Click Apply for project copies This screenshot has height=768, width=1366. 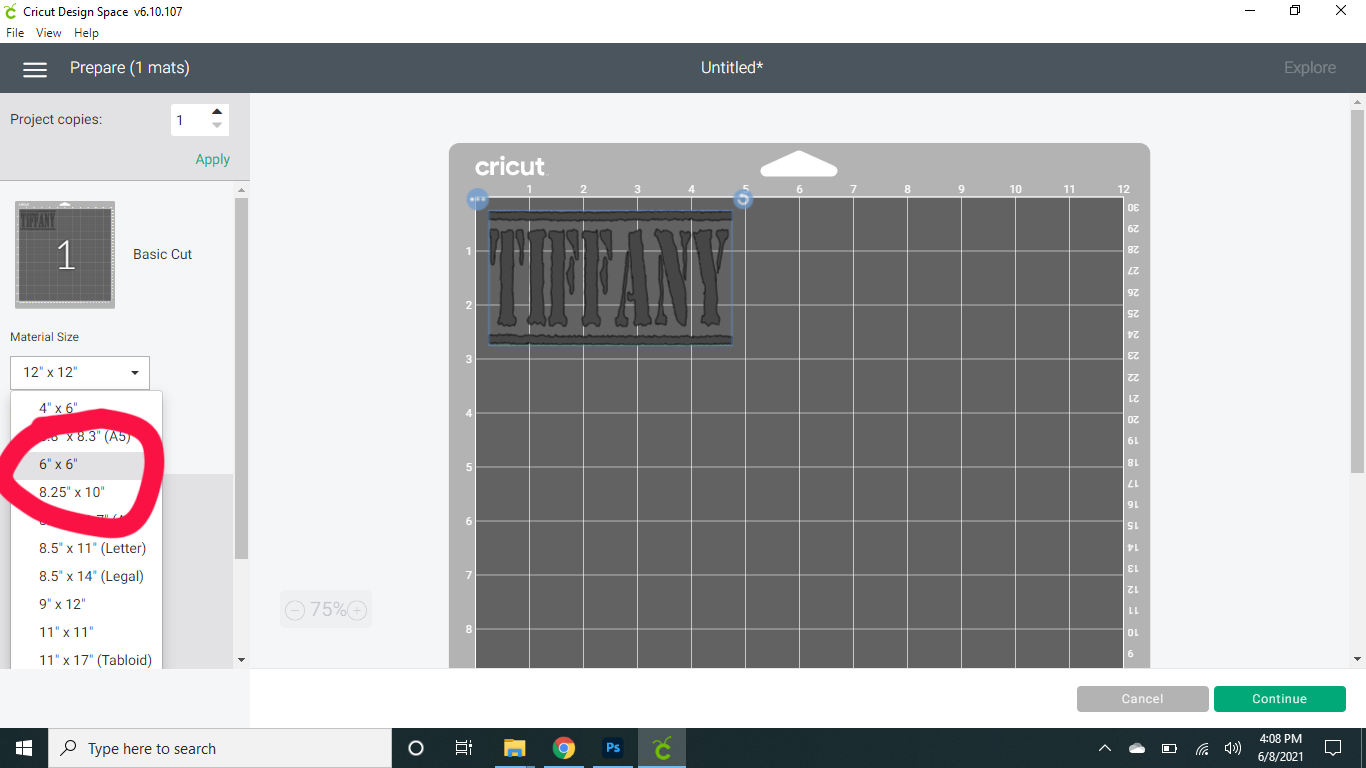coord(212,159)
